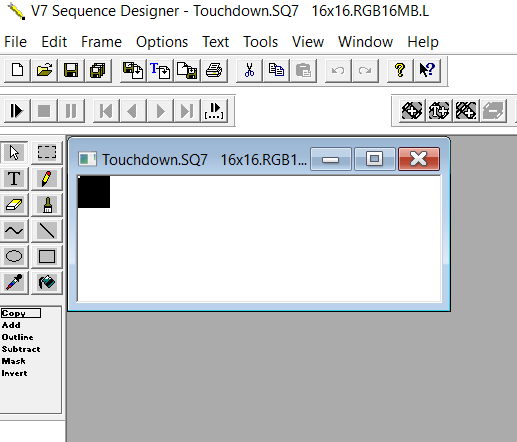Image resolution: width=517 pixels, height=442 pixels.
Task: Jump to the first frame
Action: 106,111
